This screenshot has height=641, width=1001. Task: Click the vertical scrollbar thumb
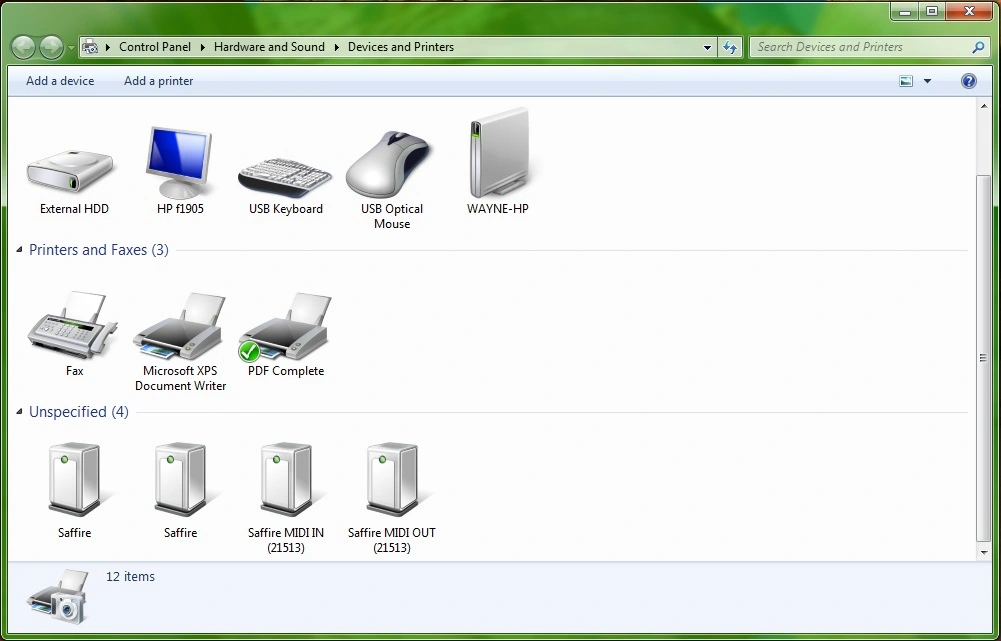pos(983,358)
